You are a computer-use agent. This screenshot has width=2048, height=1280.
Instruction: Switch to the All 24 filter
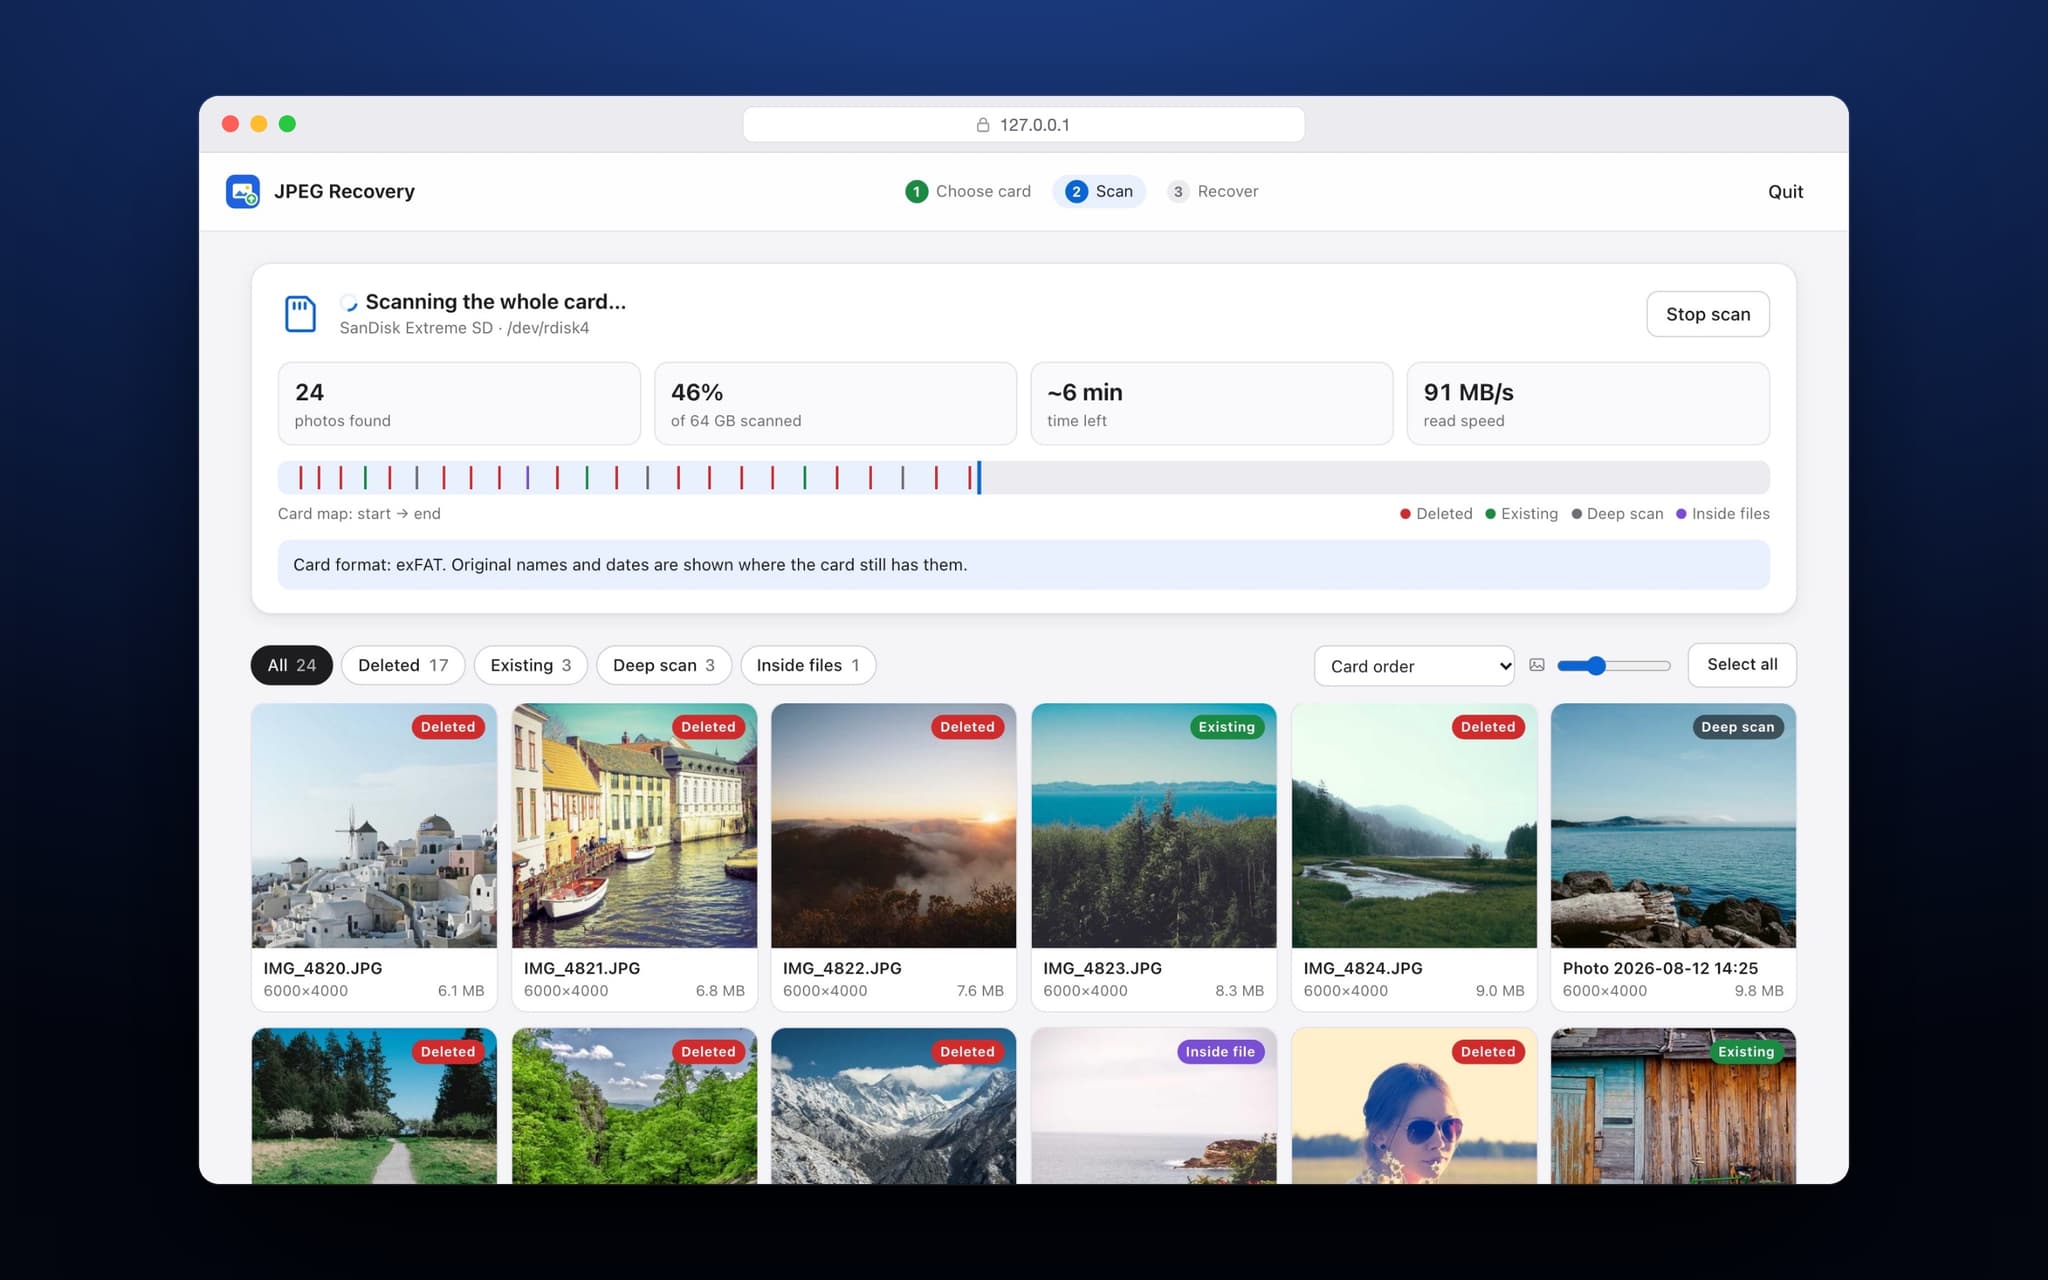[x=292, y=665]
